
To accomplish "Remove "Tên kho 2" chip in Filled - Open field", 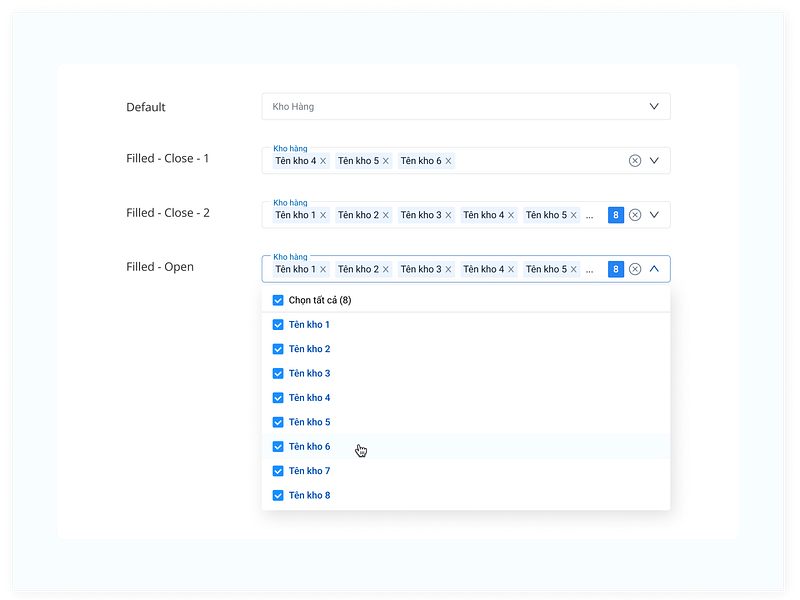I will [x=386, y=269].
